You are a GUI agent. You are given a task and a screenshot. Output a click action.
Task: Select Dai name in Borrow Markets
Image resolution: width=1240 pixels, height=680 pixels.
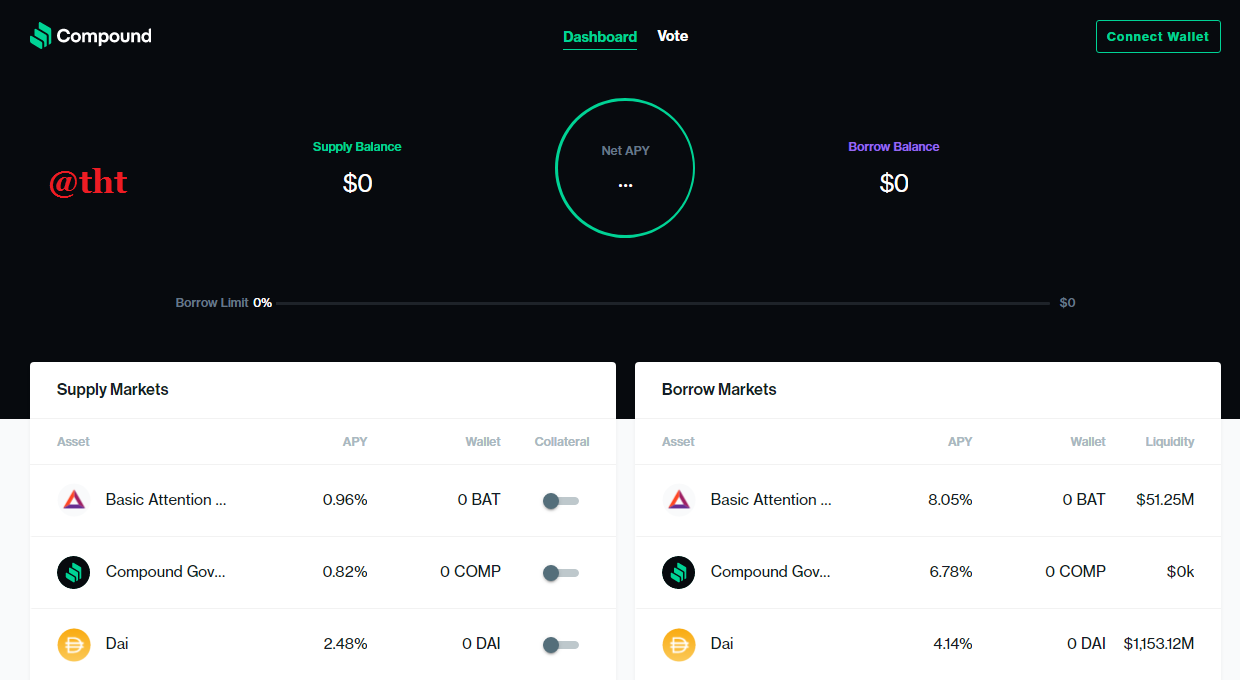click(722, 644)
